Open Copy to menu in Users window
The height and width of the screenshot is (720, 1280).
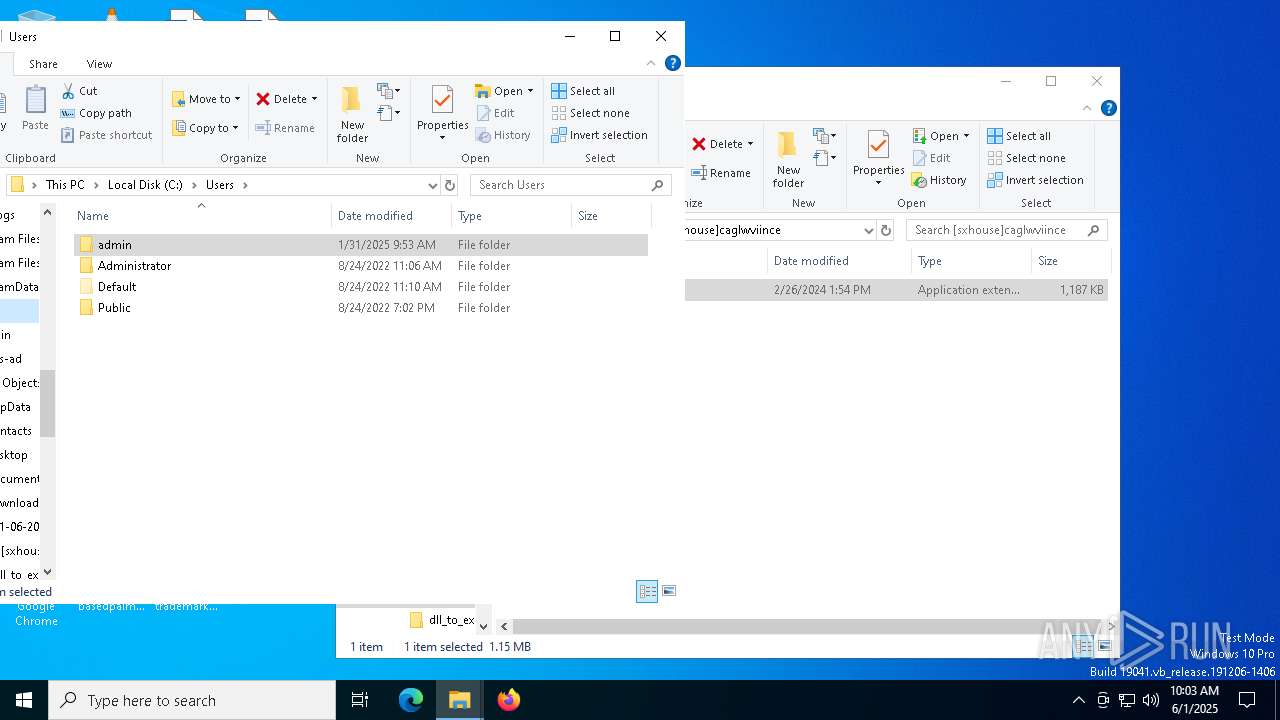205,128
